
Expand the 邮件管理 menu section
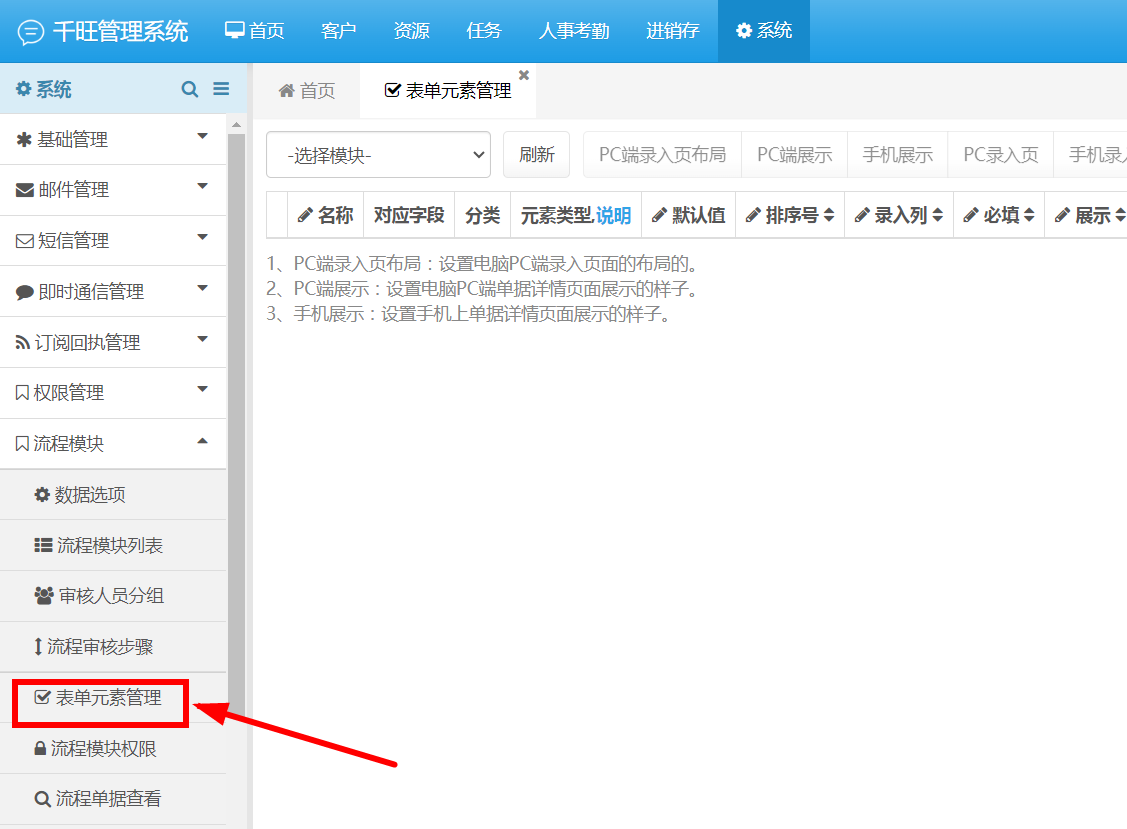[x=113, y=190]
